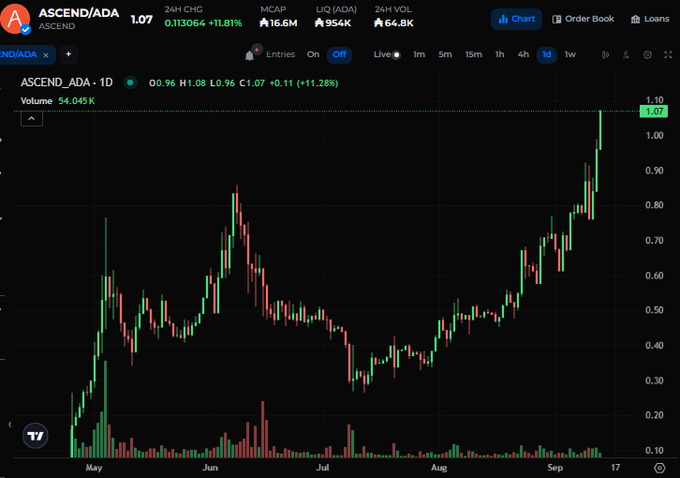Click the OHLC close value C1.07
This screenshot has height=478, width=680.
coord(252,83)
